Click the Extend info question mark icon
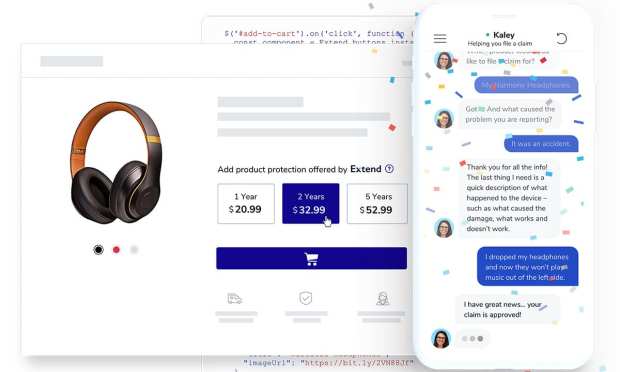Viewport: 620px width, 372px height. 389,169
